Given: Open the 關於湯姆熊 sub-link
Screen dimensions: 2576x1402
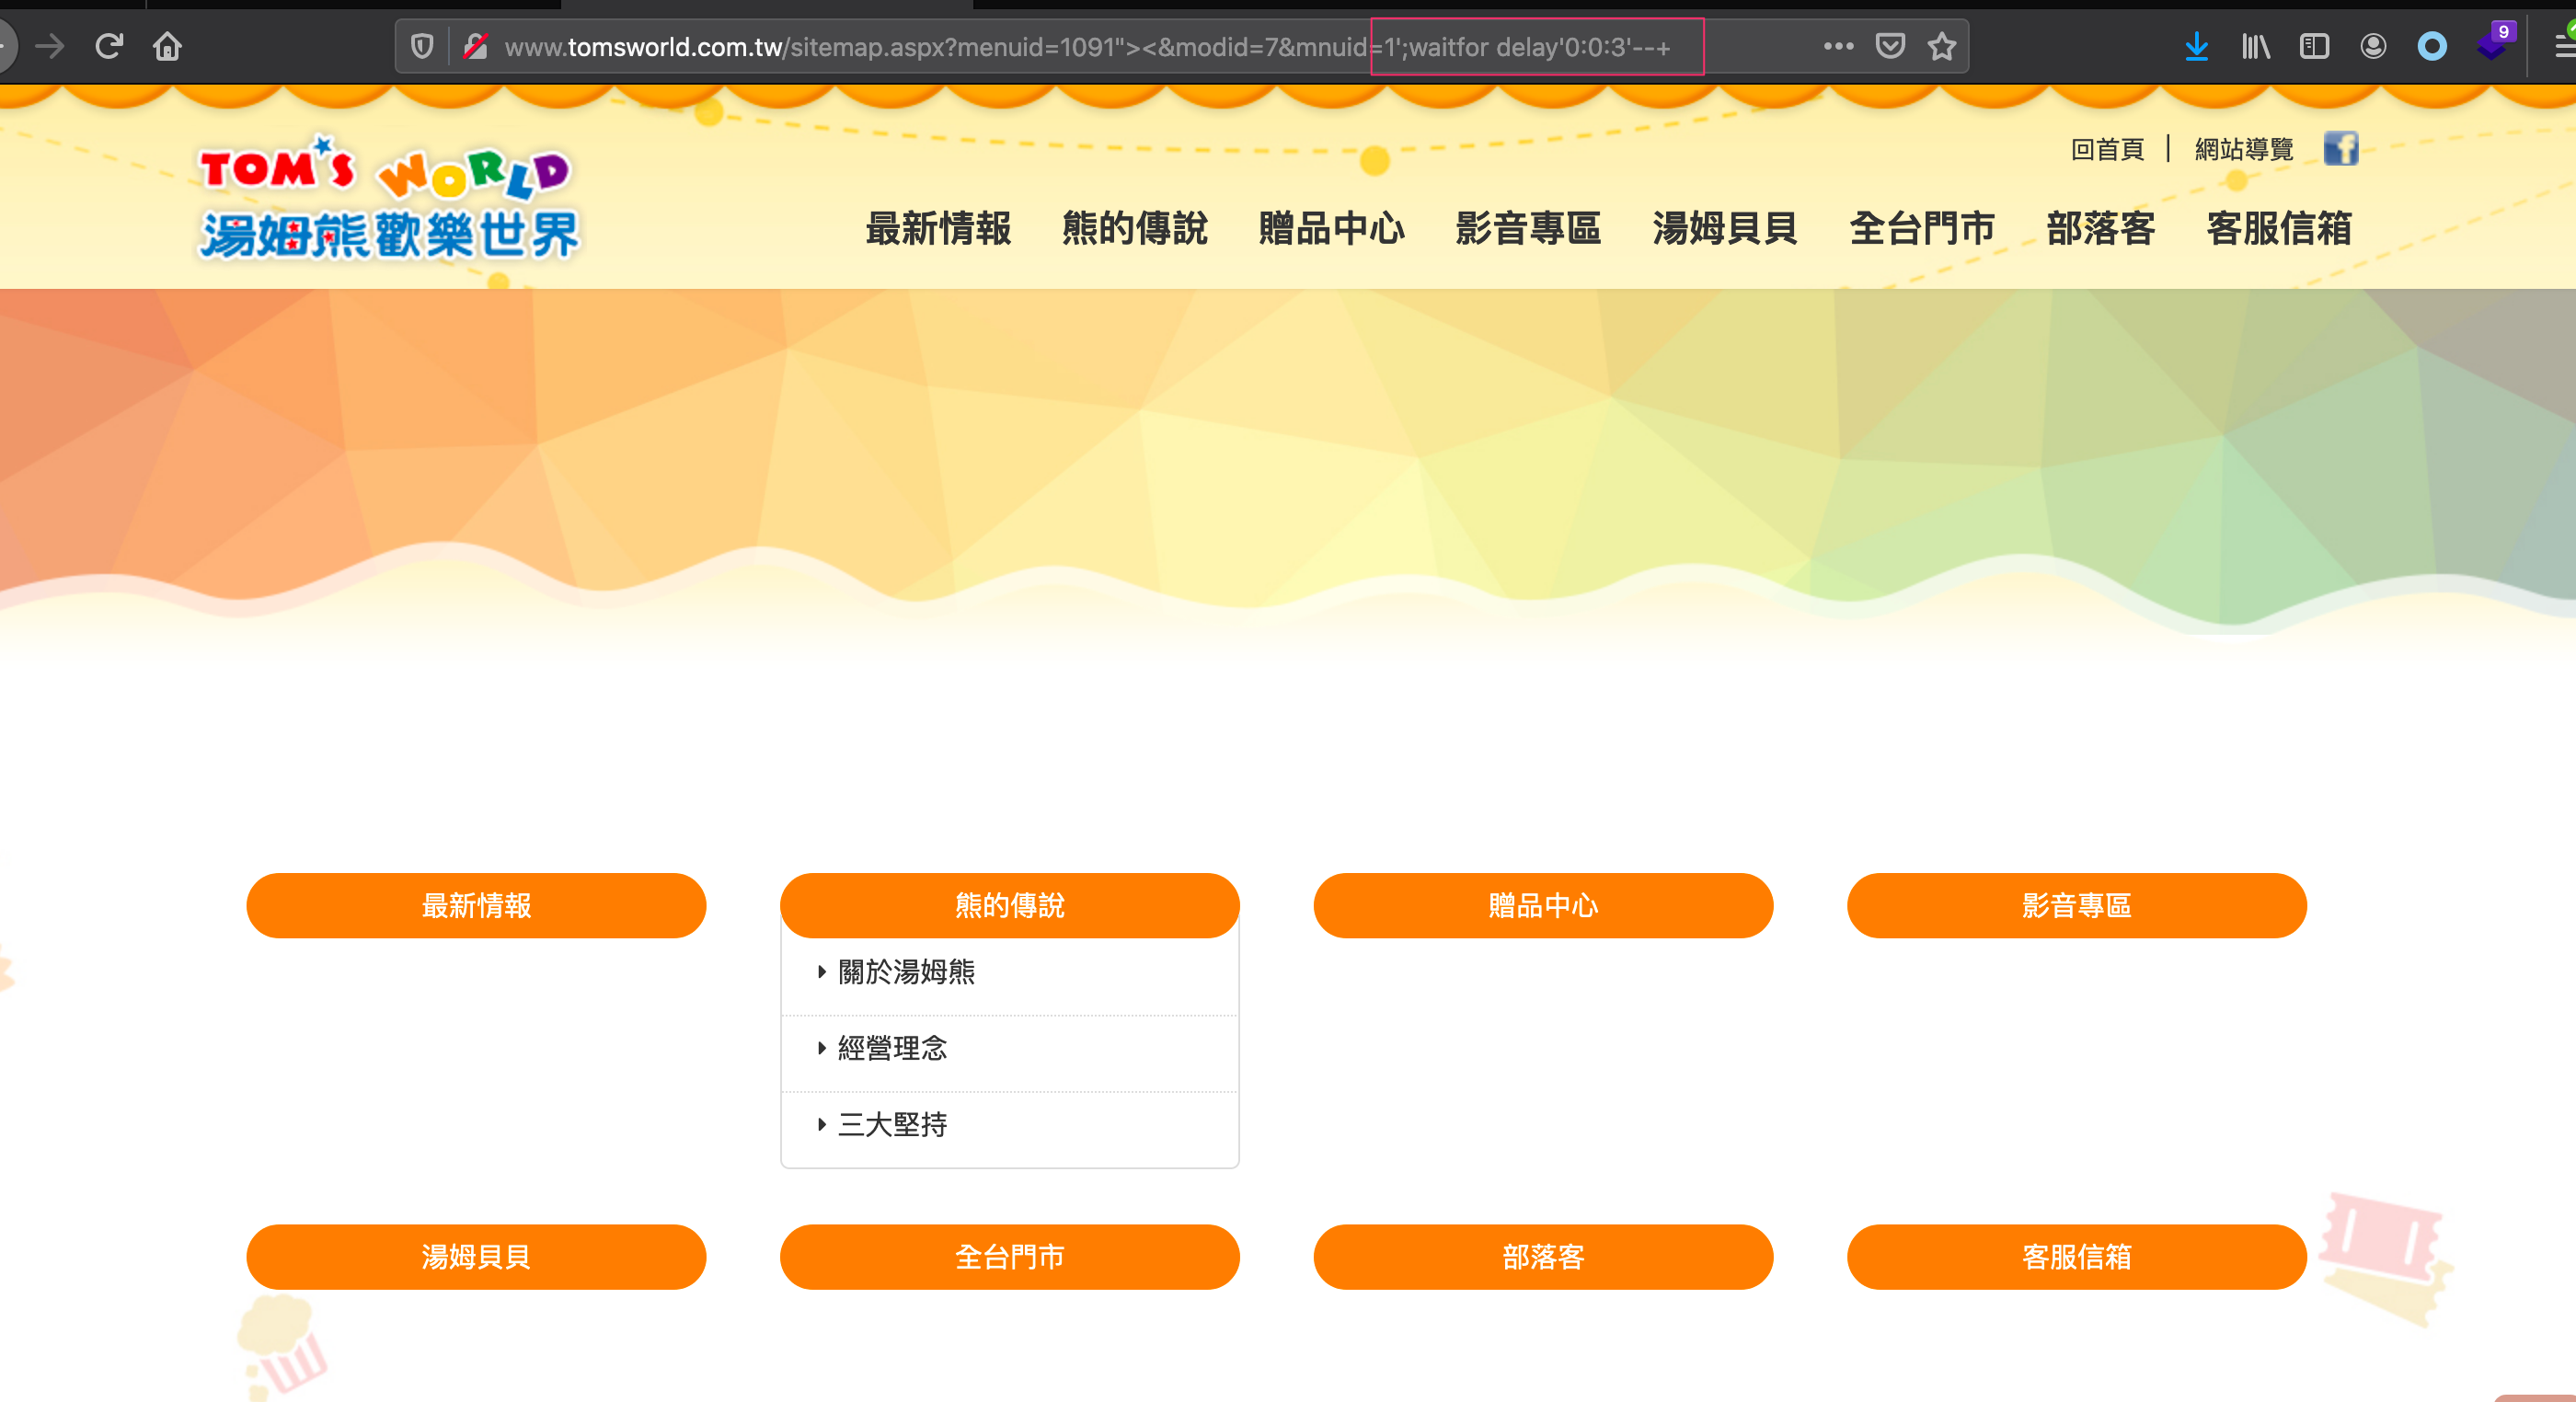Looking at the screenshot, I should coord(906,971).
